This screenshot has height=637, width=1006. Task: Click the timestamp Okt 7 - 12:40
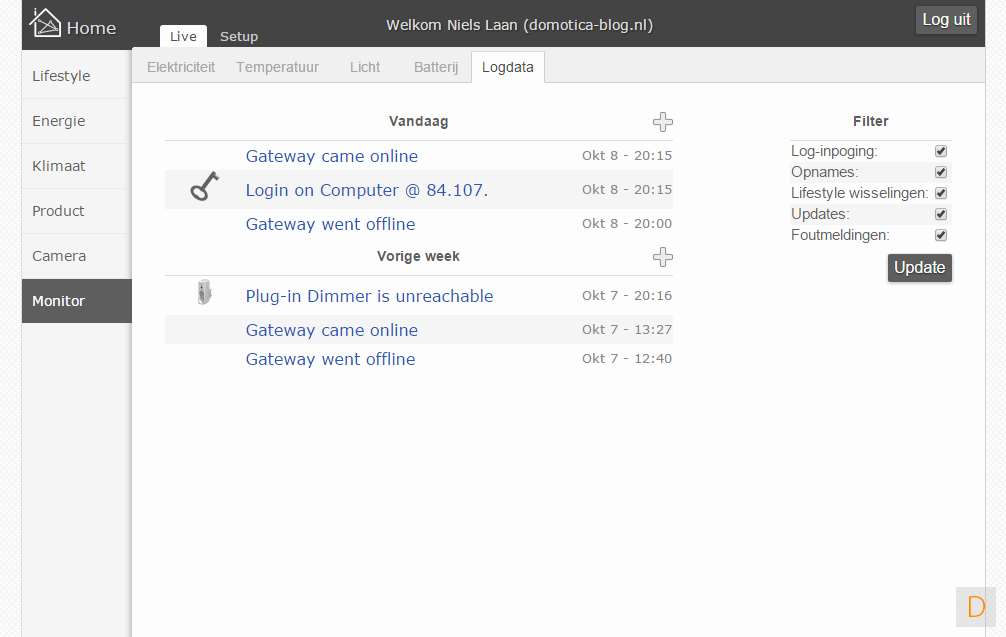click(x=627, y=359)
